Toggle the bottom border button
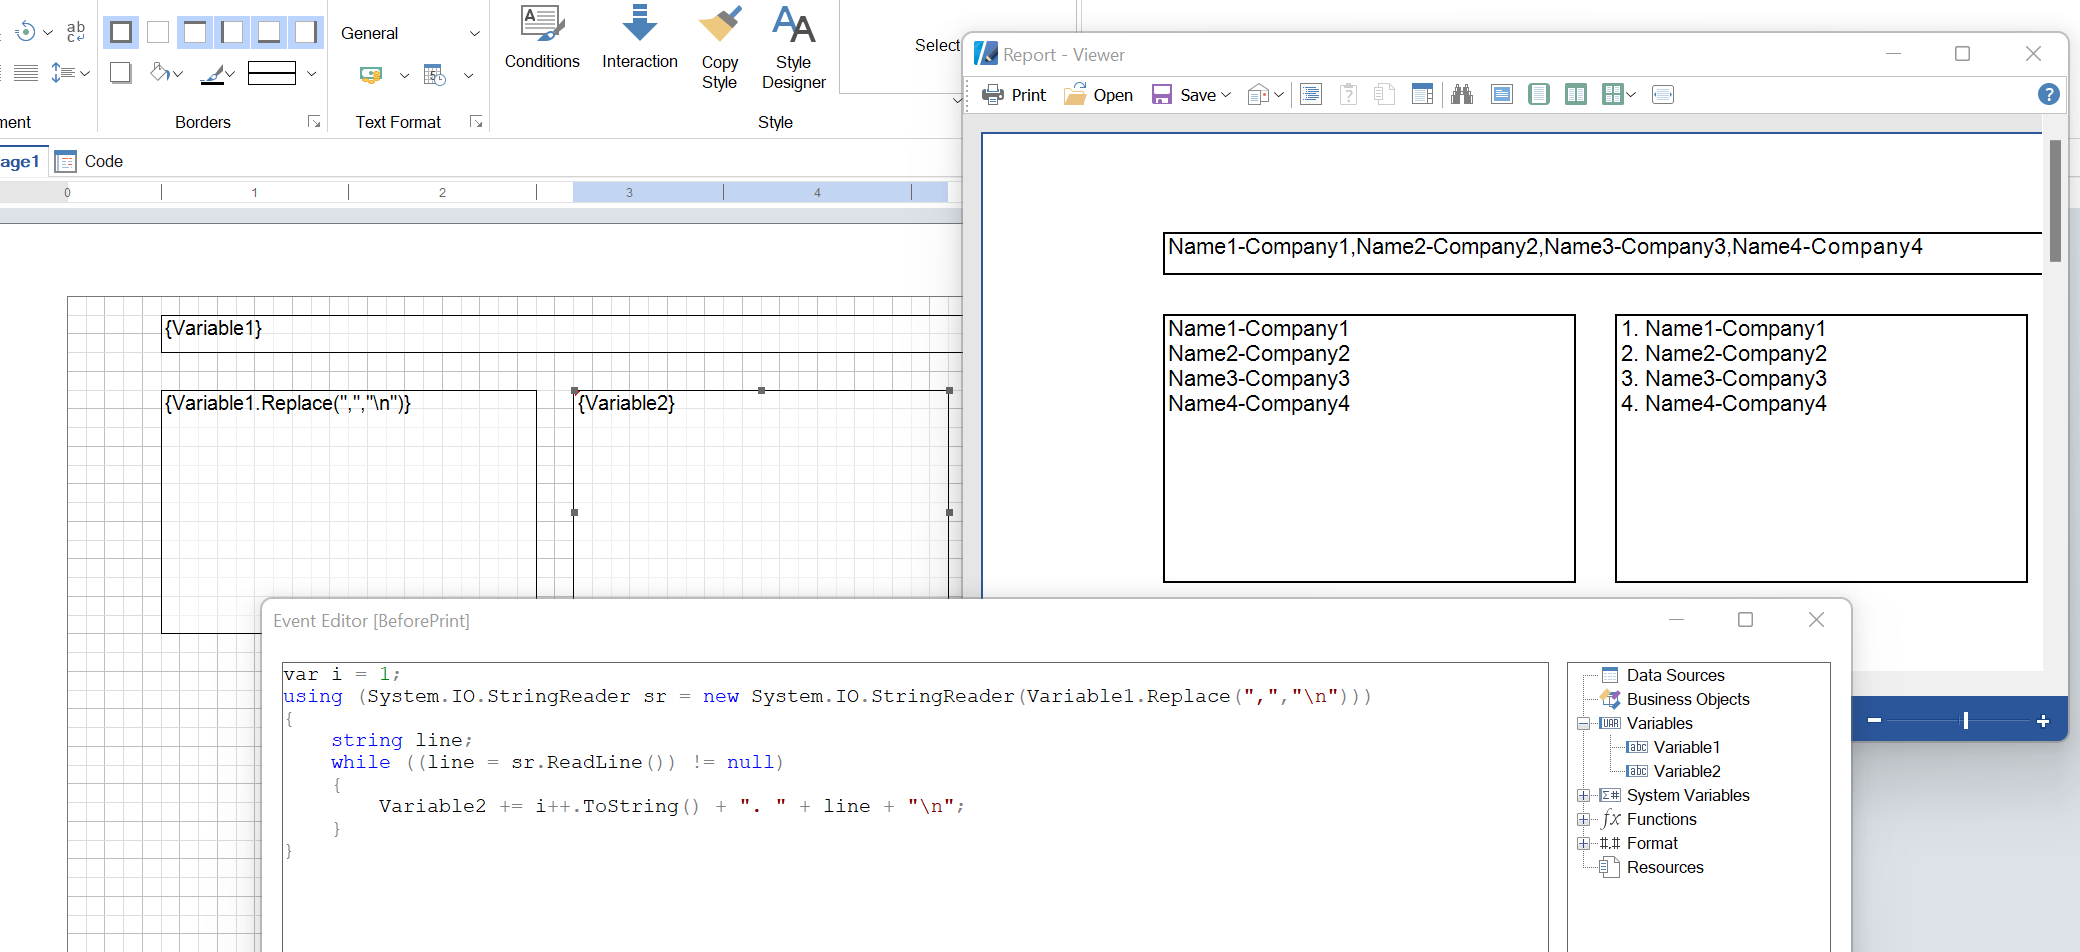The width and height of the screenshot is (2080, 952). coord(269,33)
